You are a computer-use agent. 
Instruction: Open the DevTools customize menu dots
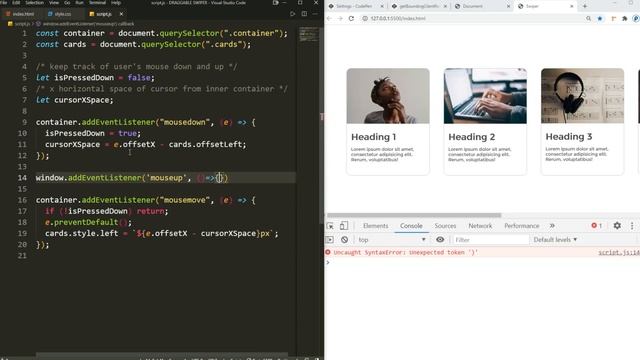click(632, 226)
